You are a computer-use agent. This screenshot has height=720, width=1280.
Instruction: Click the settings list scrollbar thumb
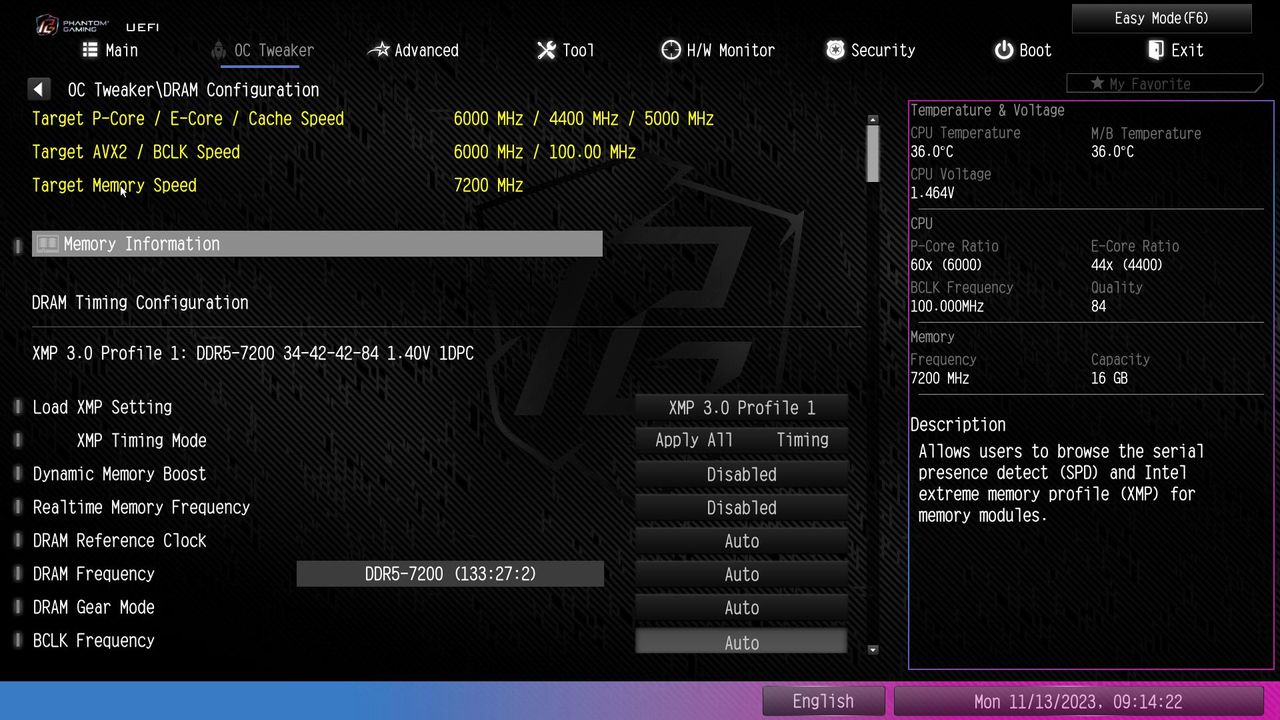[873, 154]
